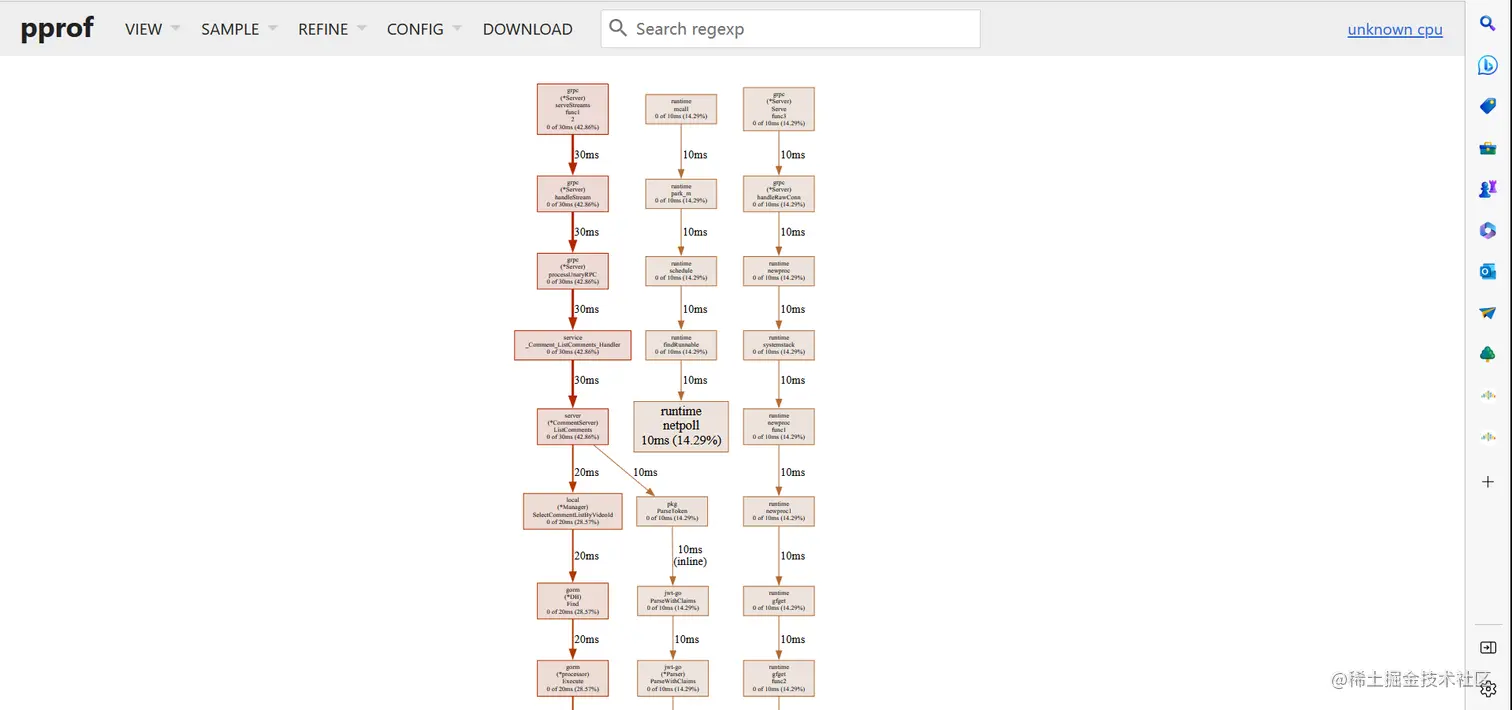
Task: Open the CONFIG dropdown menu
Action: click(424, 29)
